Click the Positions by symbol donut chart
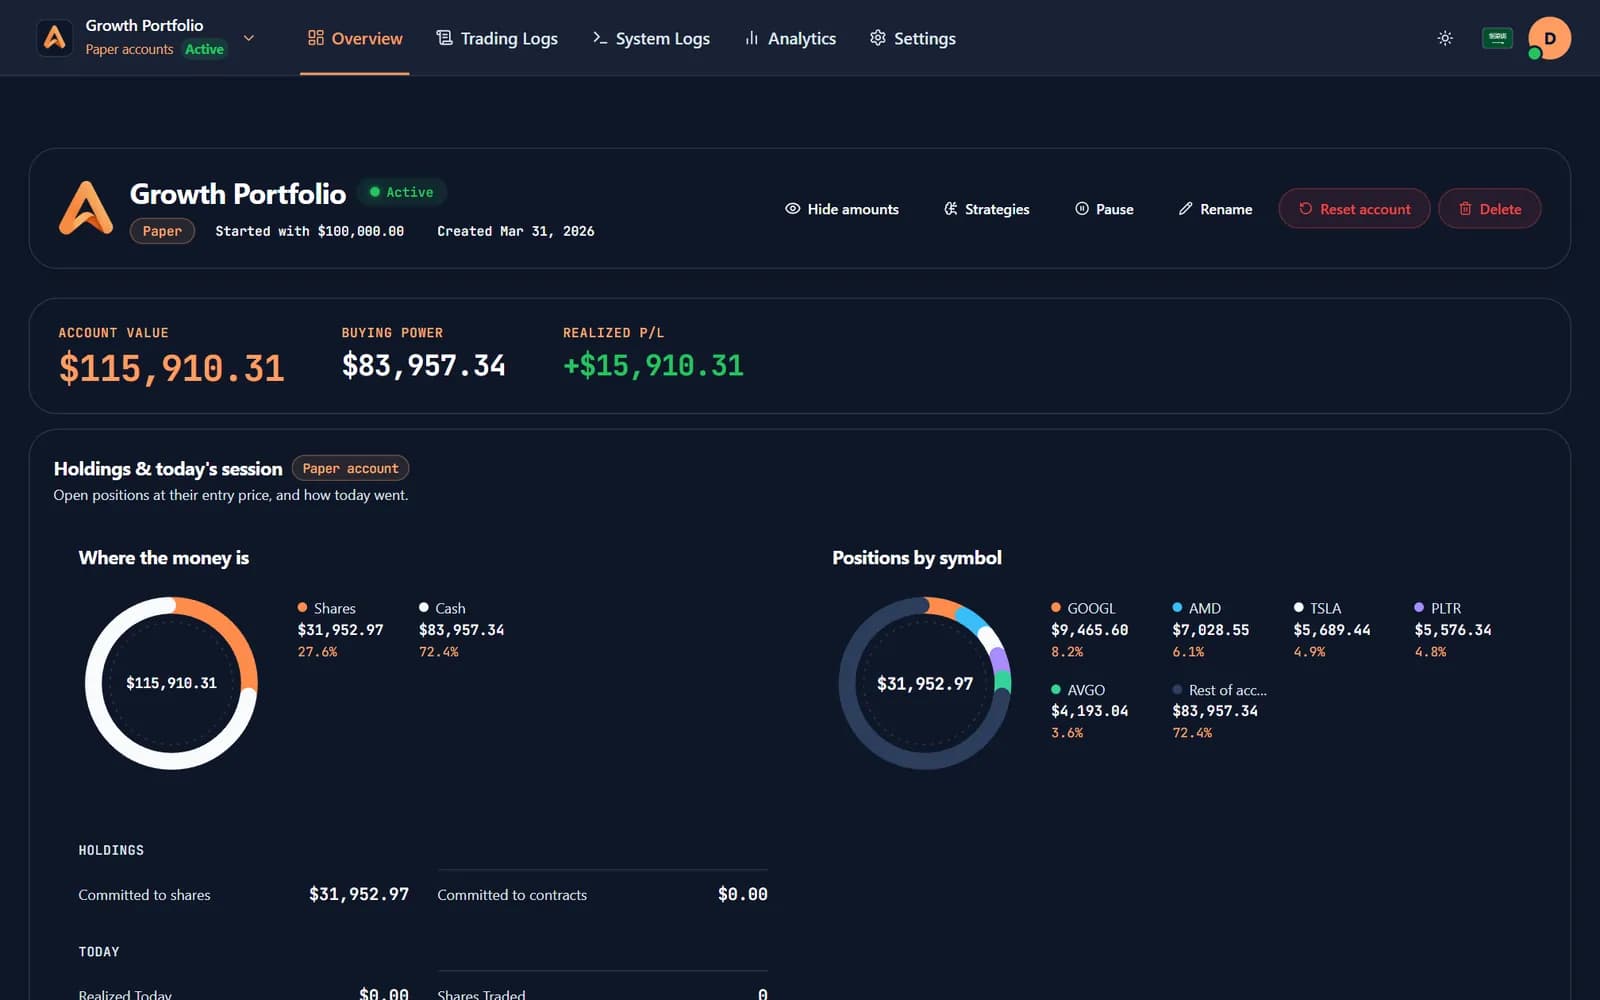This screenshot has height=1000, width=1600. click(925, 683)
